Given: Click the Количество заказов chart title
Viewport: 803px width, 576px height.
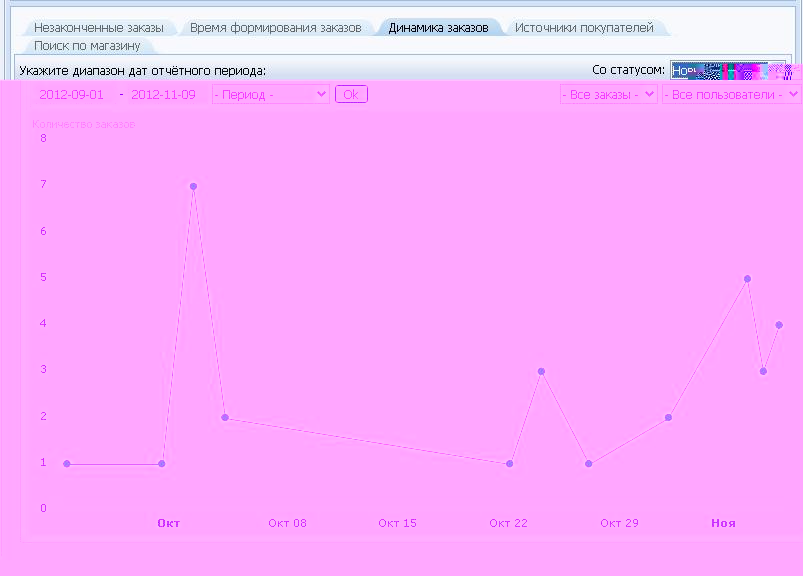Looking at the screenshot, I should point(84,124).
